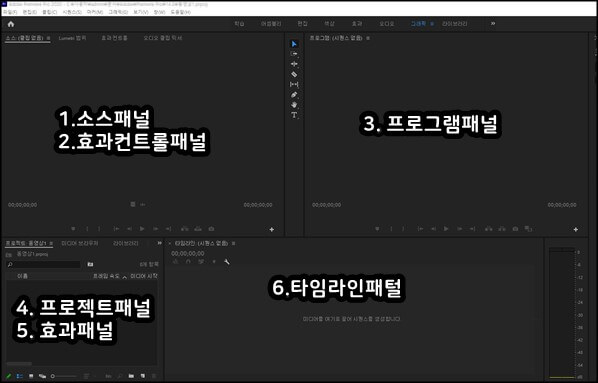Image resolution: width=598 pixels, height=383 pixels.
Task: Add marker in the Source monitor
Action: (73, 229)
